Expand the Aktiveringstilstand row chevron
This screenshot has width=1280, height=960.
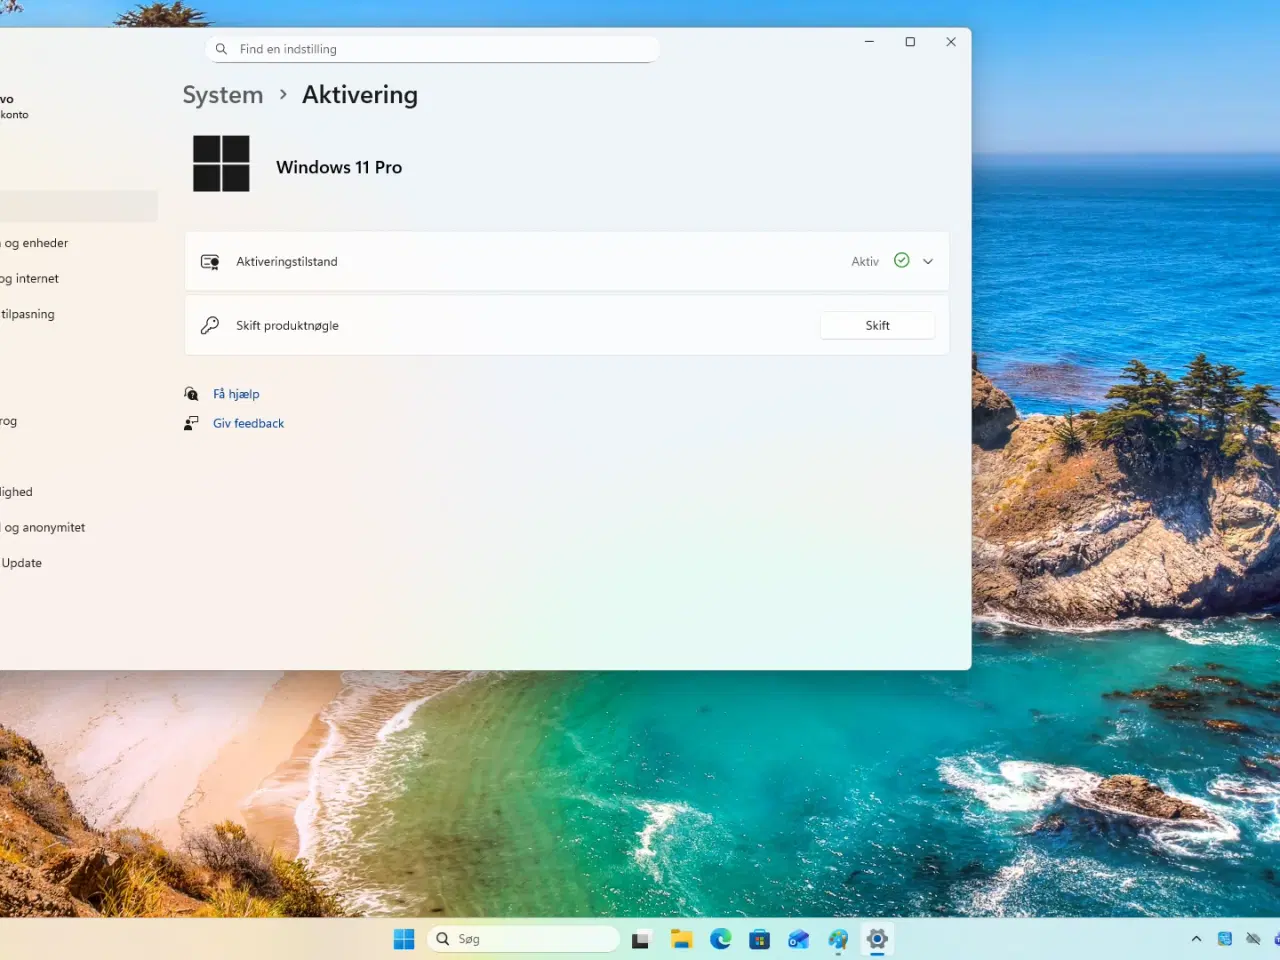pos(927,261)
